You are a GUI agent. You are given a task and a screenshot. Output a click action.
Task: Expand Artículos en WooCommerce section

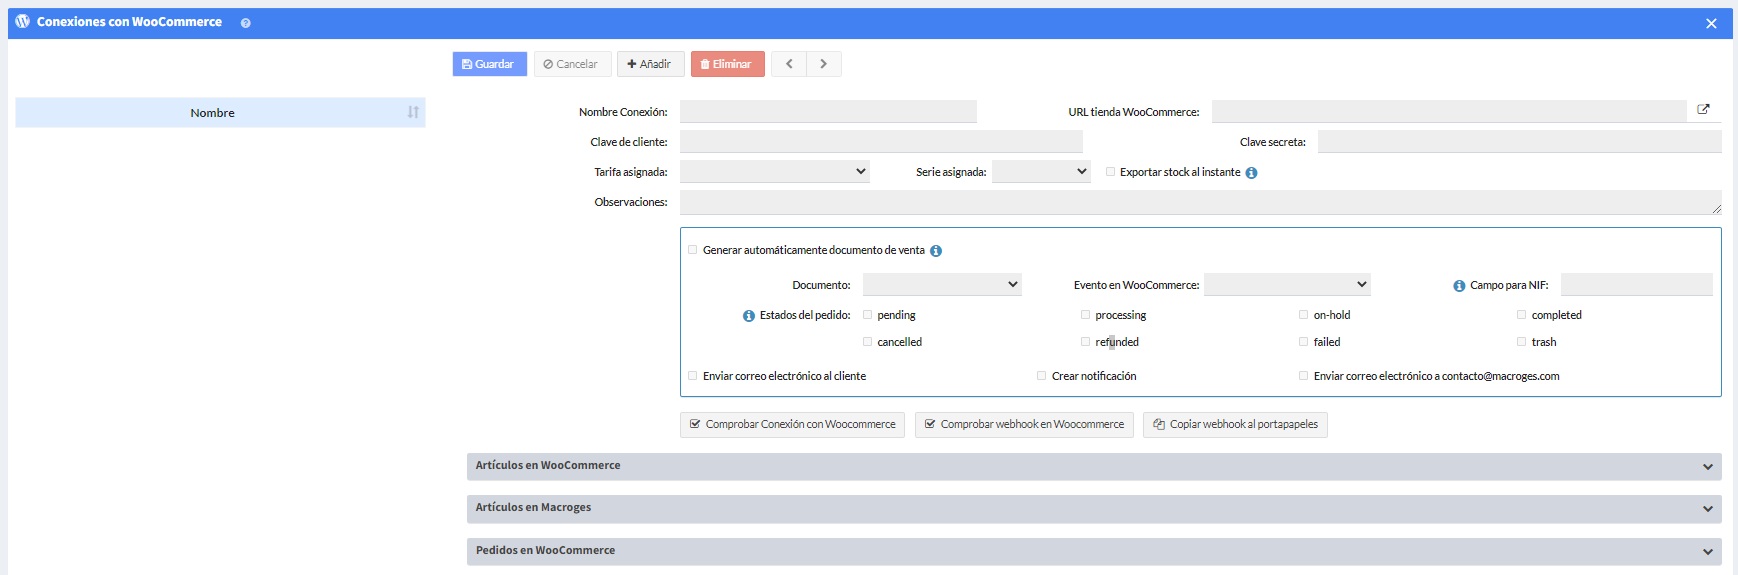(x=1094, y=466)
